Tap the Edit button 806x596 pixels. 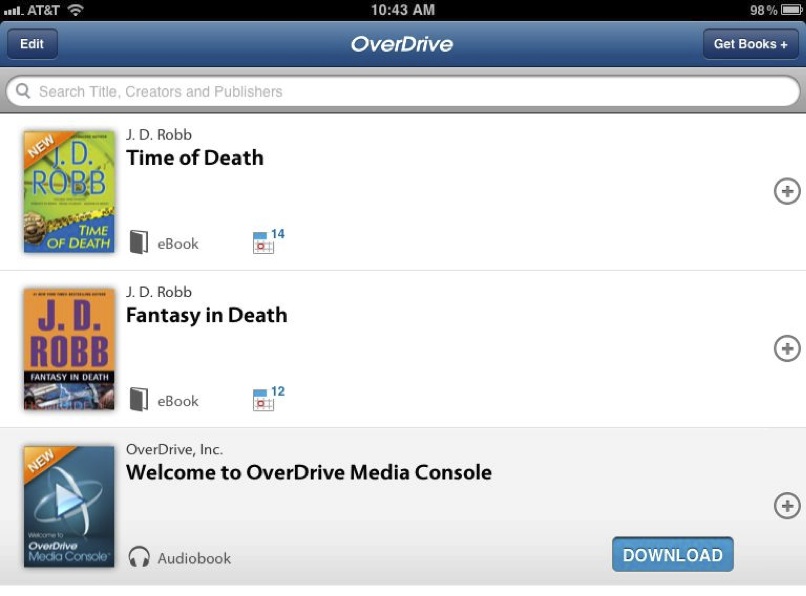pyautogui.click(x=32, y=44)
